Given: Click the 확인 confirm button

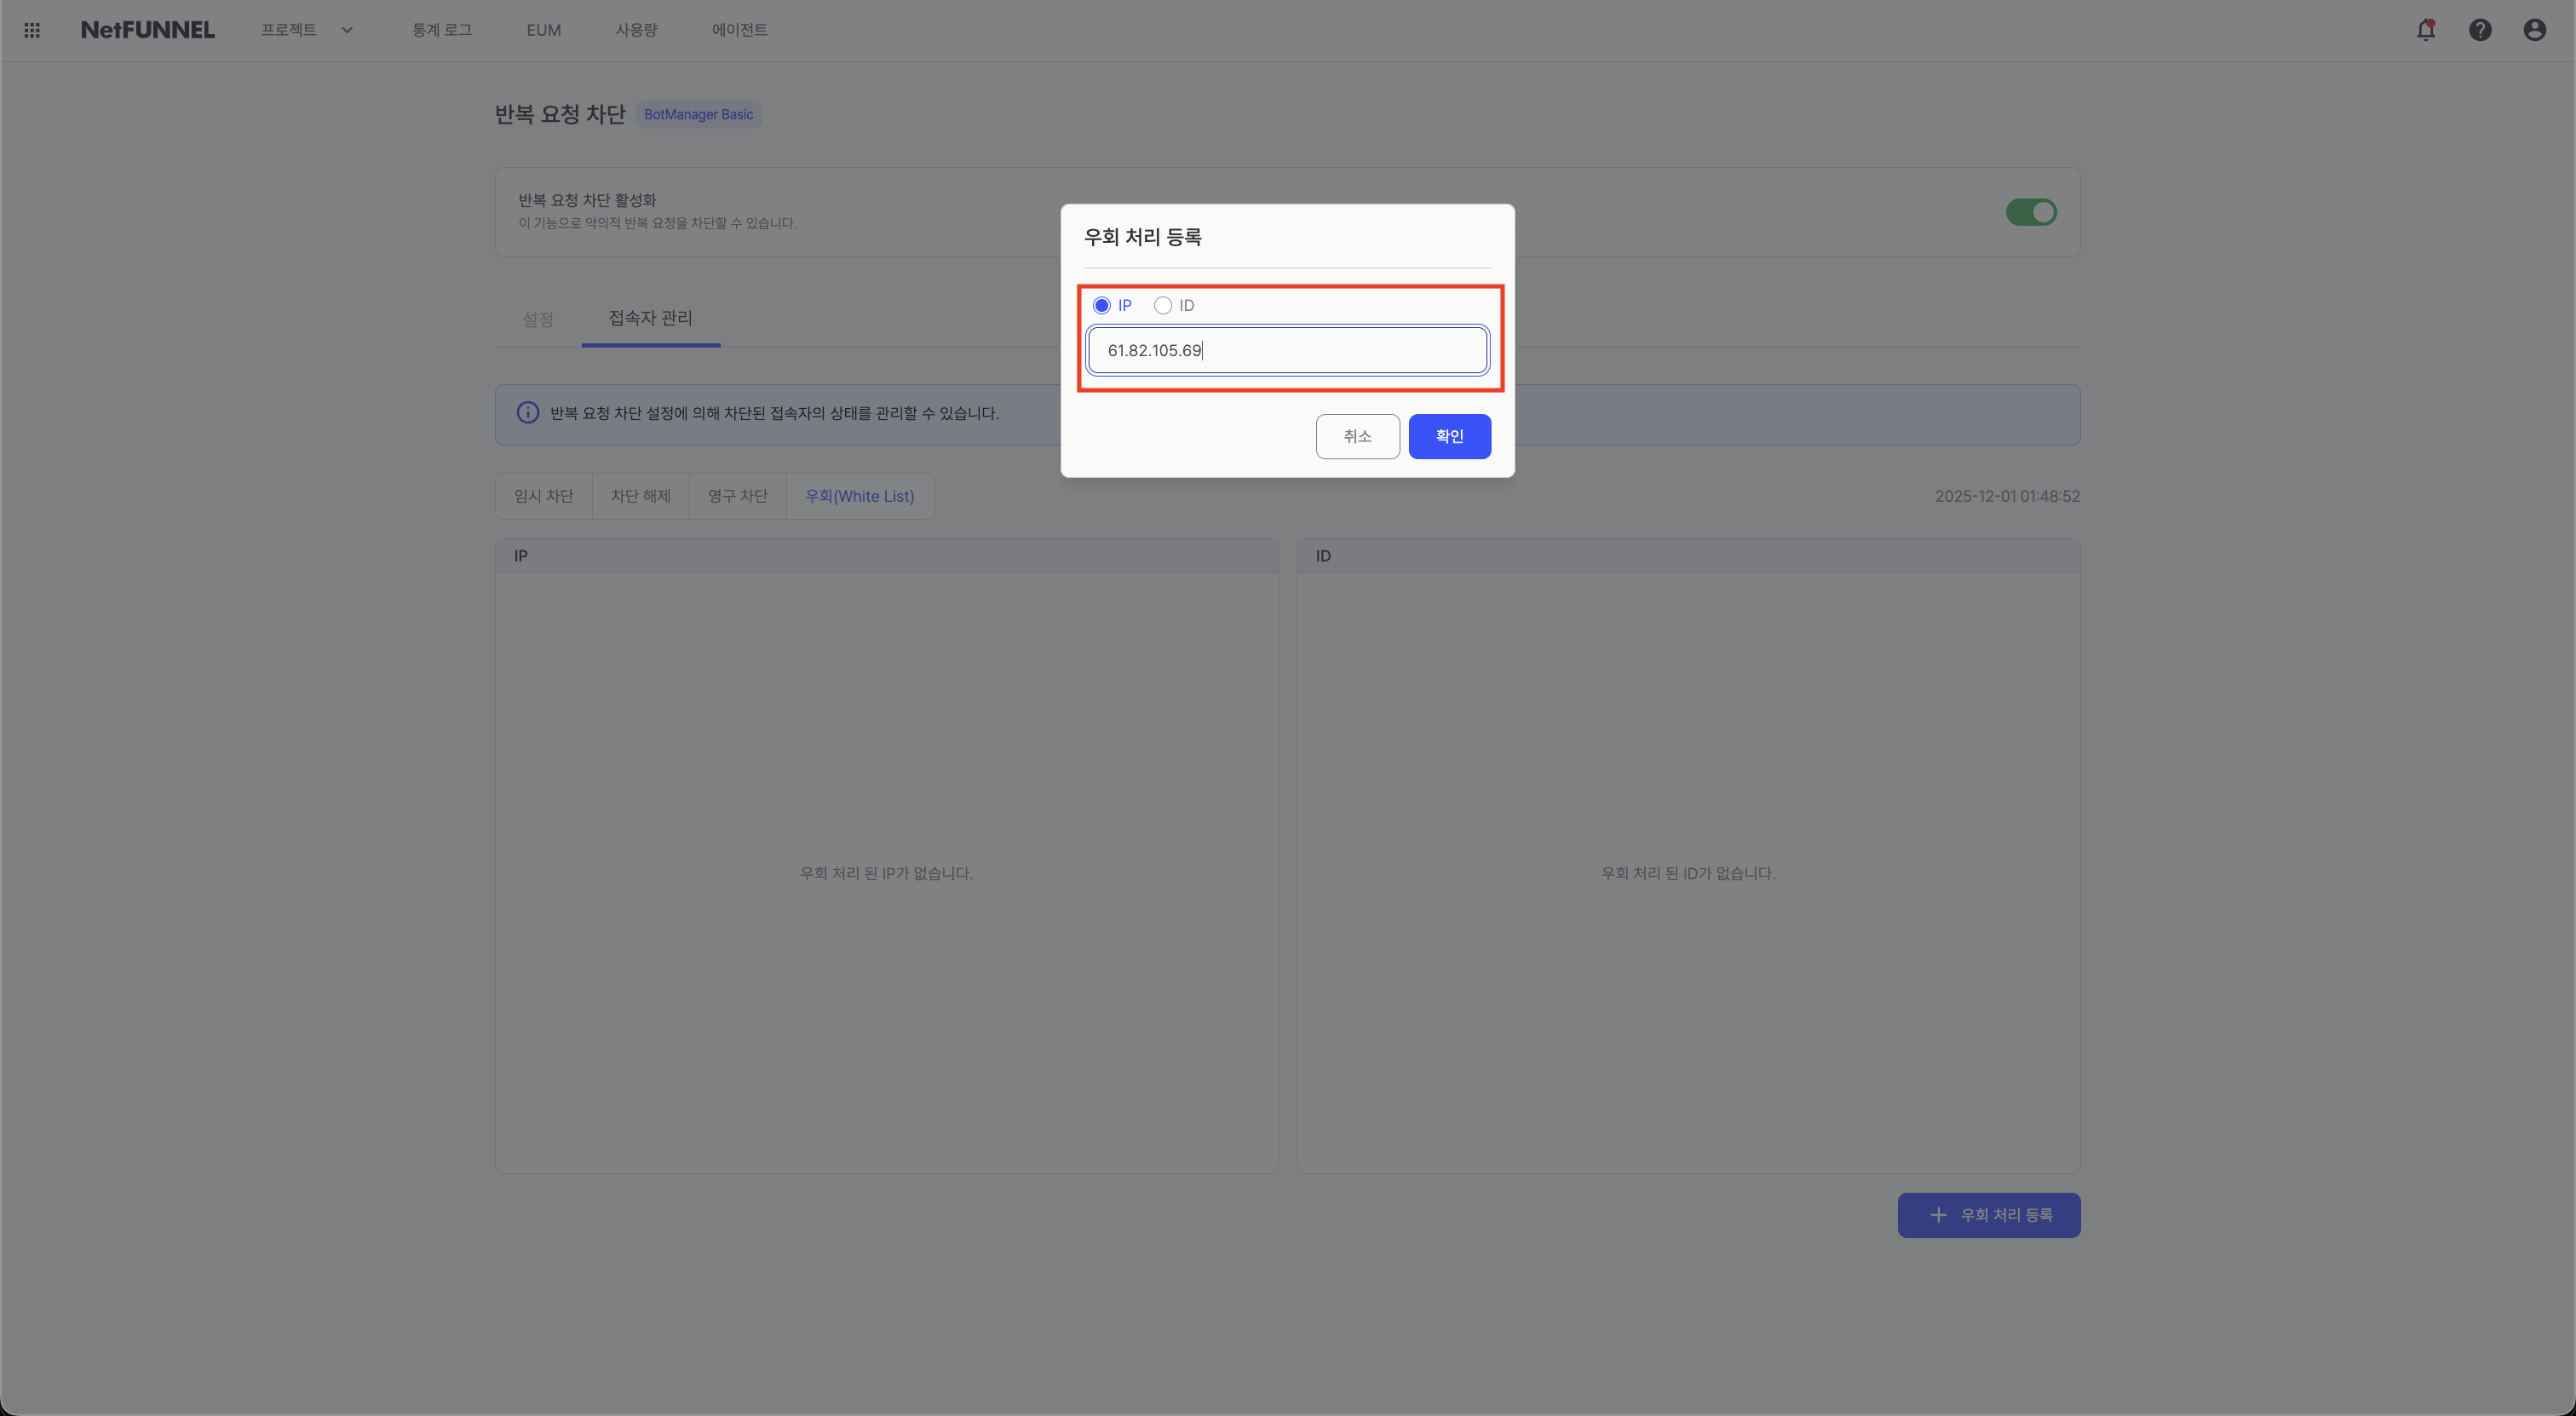Looking at the screenshot, I should tap(1449, 436).
